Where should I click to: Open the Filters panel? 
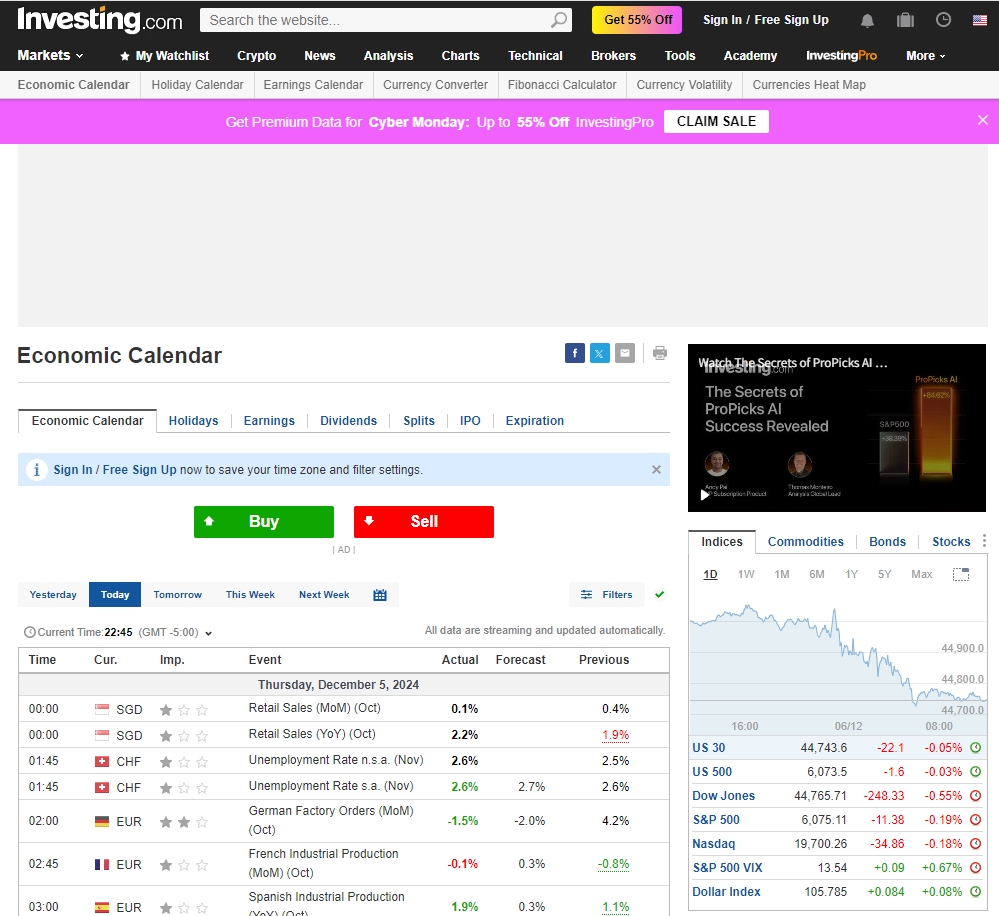pyautogui.click(x=607, y=595)
